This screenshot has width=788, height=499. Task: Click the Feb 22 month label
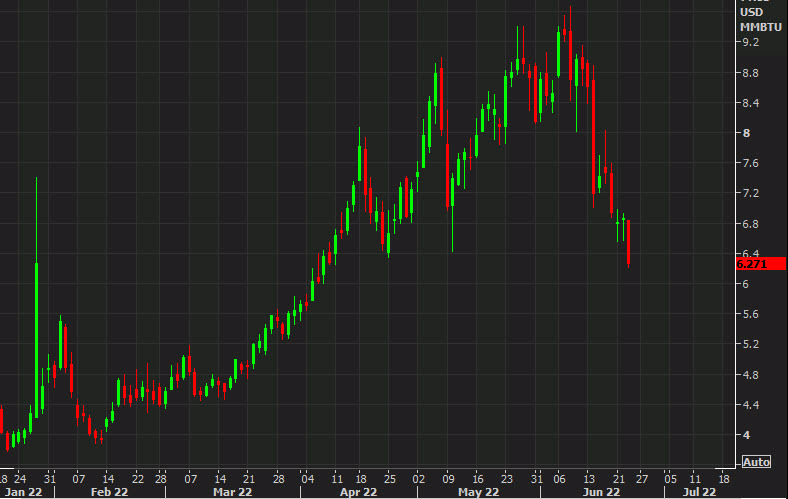click(x=109, y=492)
